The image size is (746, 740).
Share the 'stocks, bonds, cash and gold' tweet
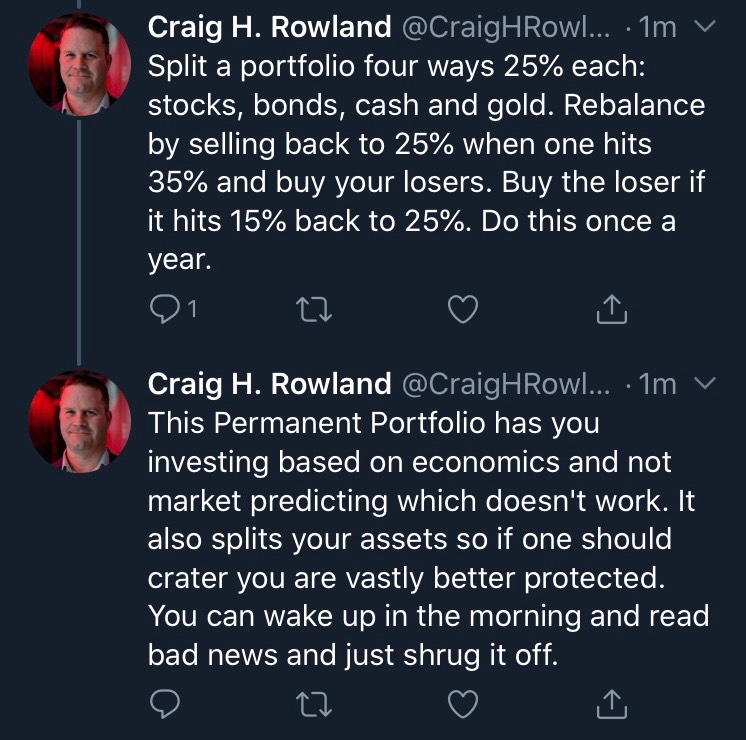612,309
